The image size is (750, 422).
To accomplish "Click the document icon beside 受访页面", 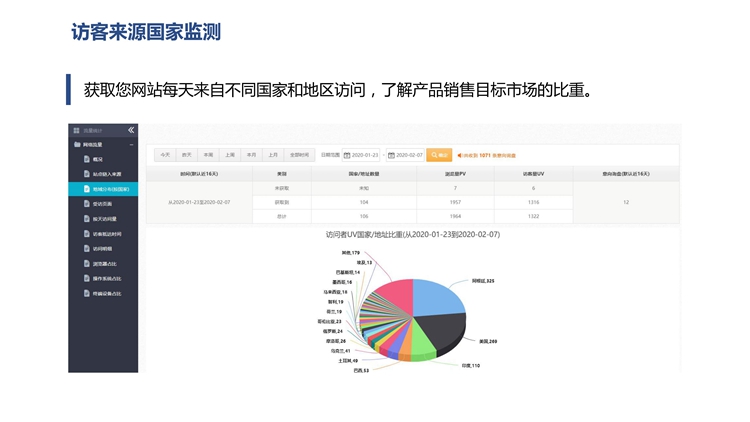I will tap(87, 203).
